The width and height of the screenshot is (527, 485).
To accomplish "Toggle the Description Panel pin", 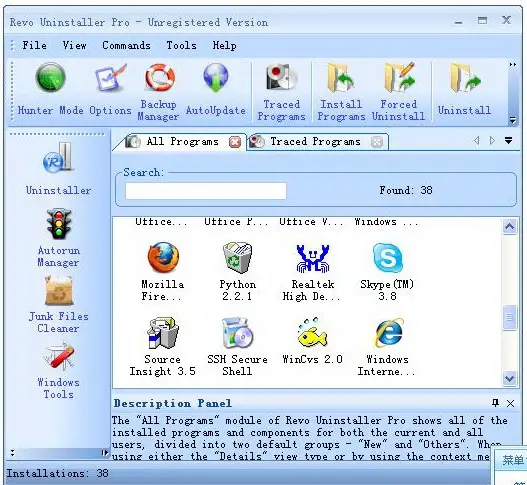I will [495, 403].
